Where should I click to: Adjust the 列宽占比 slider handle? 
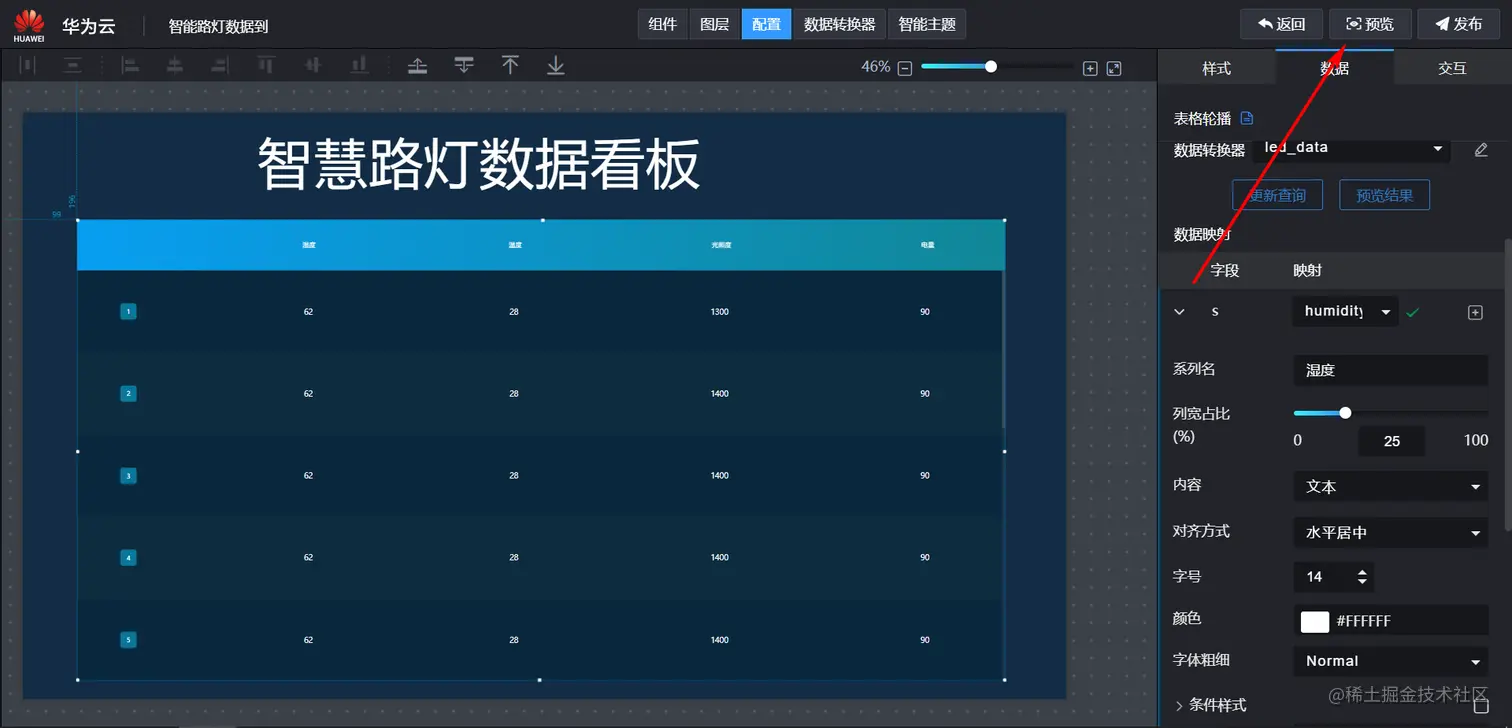(1345, 413)
